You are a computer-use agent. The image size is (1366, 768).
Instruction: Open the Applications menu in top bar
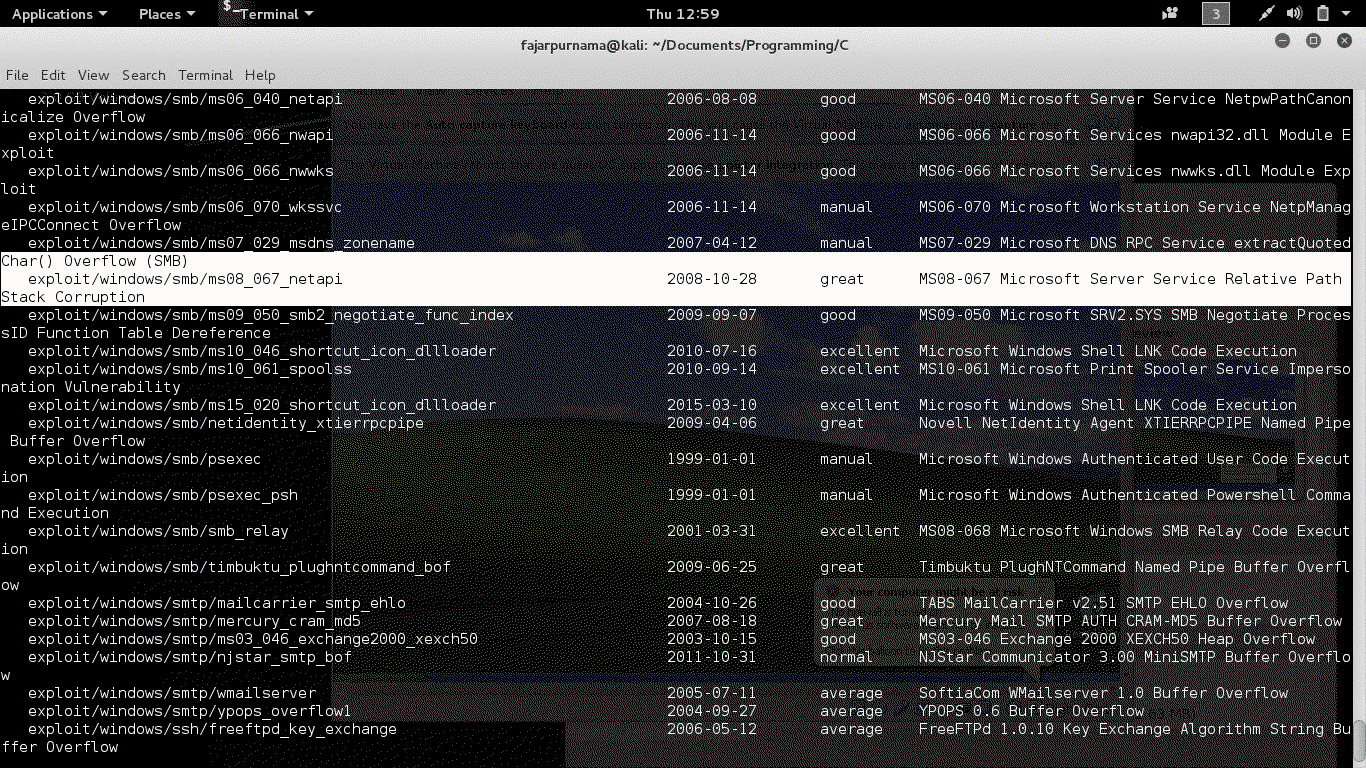coord(59,14)
